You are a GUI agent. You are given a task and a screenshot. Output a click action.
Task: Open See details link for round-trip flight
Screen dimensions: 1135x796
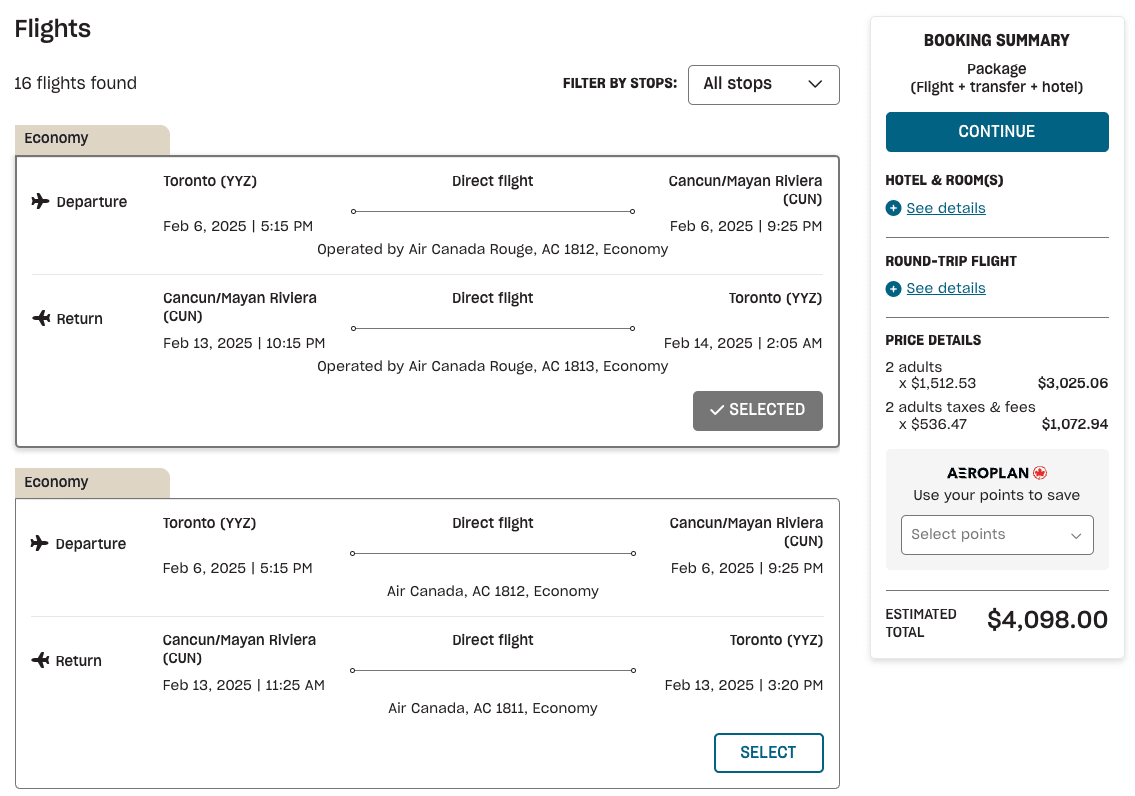945,288
